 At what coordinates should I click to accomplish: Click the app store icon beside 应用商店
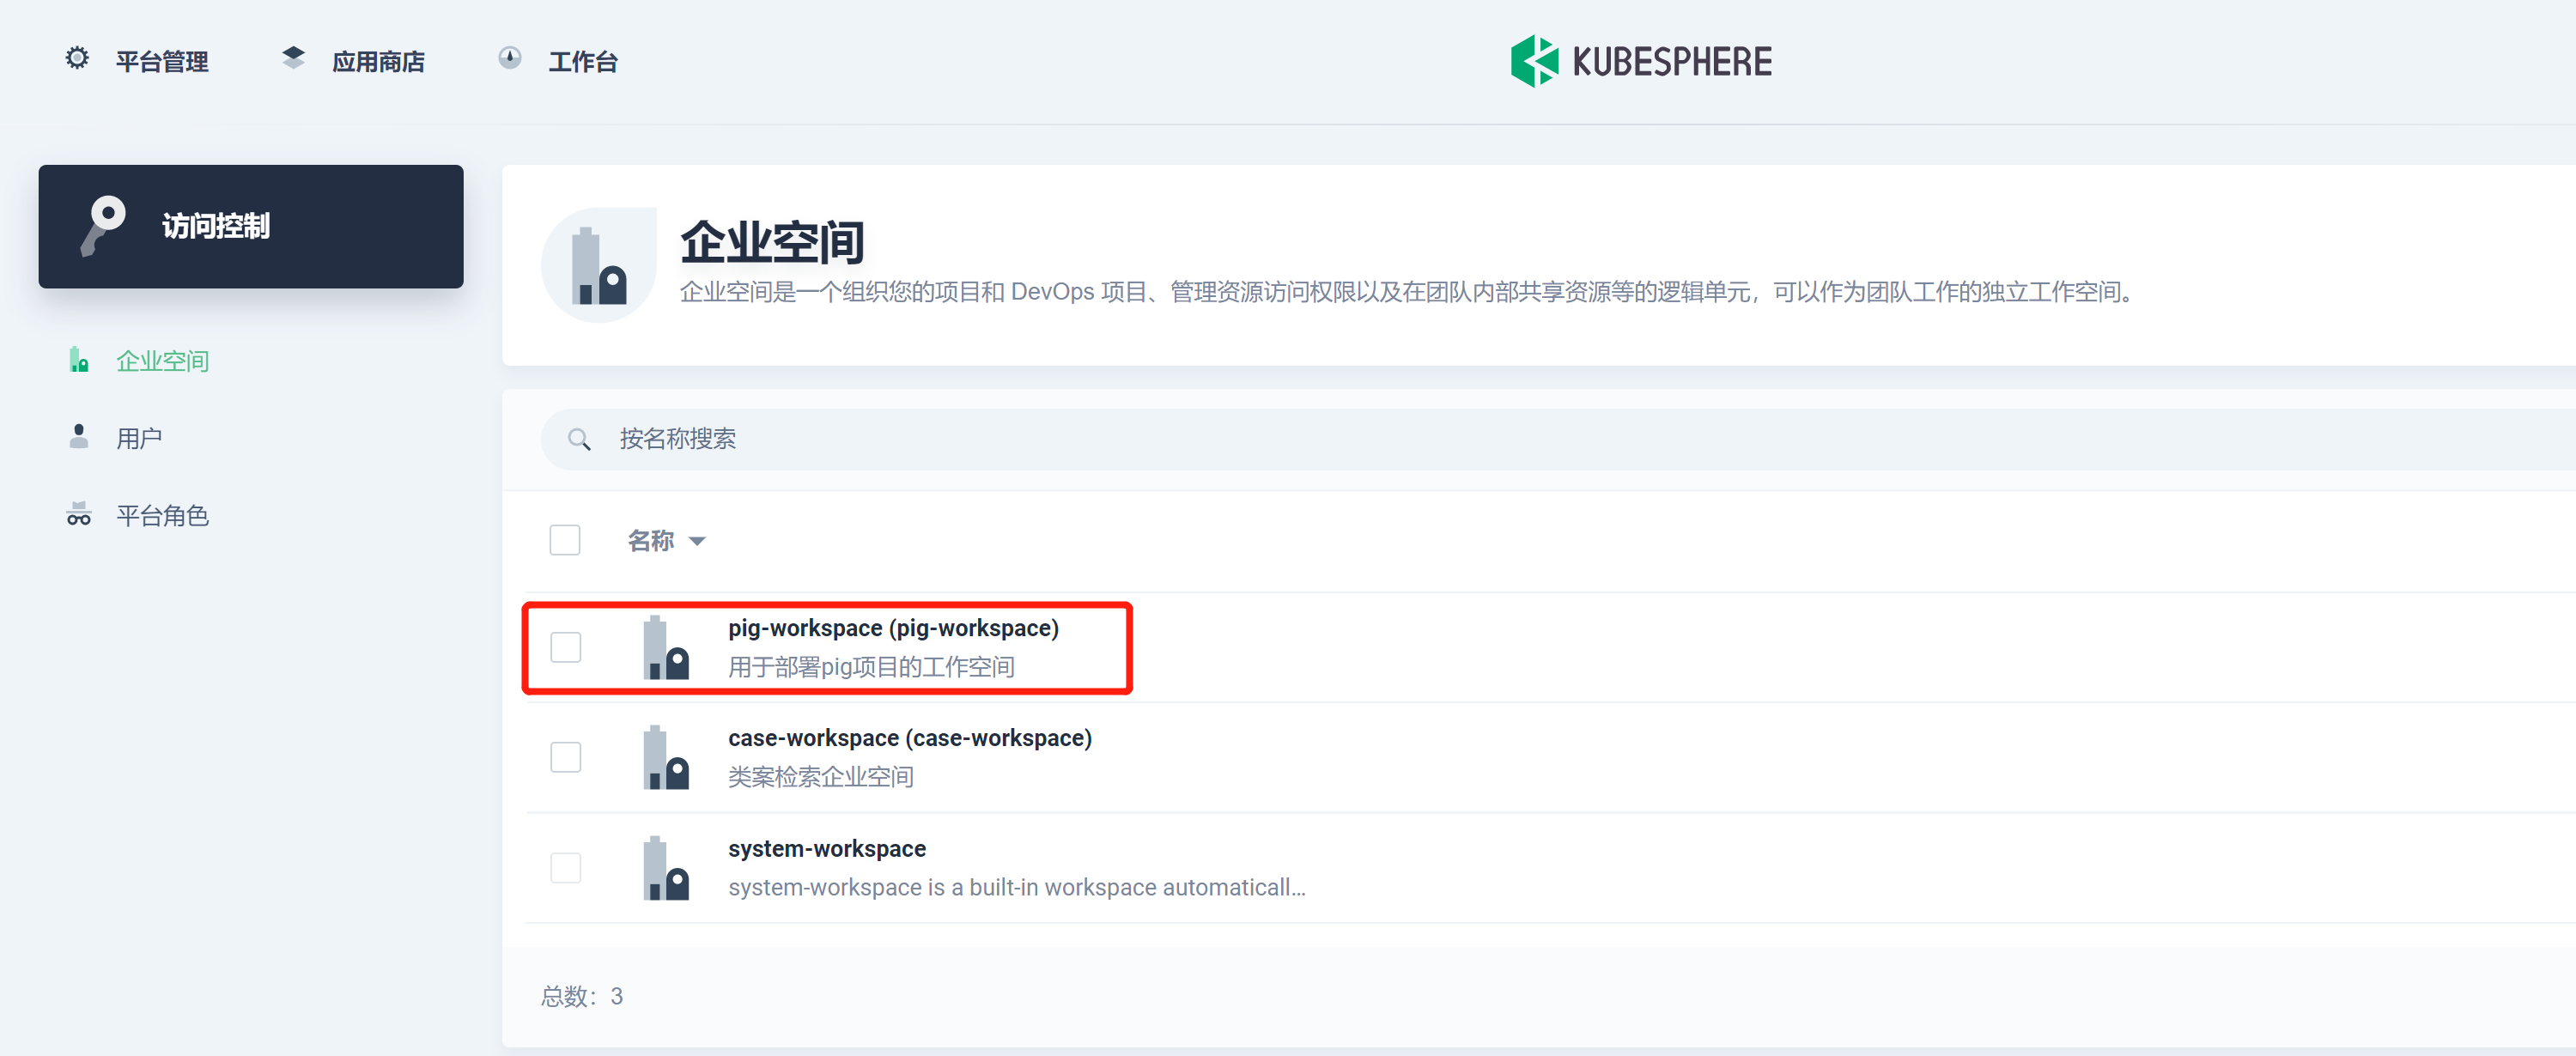tap(293, 58)
